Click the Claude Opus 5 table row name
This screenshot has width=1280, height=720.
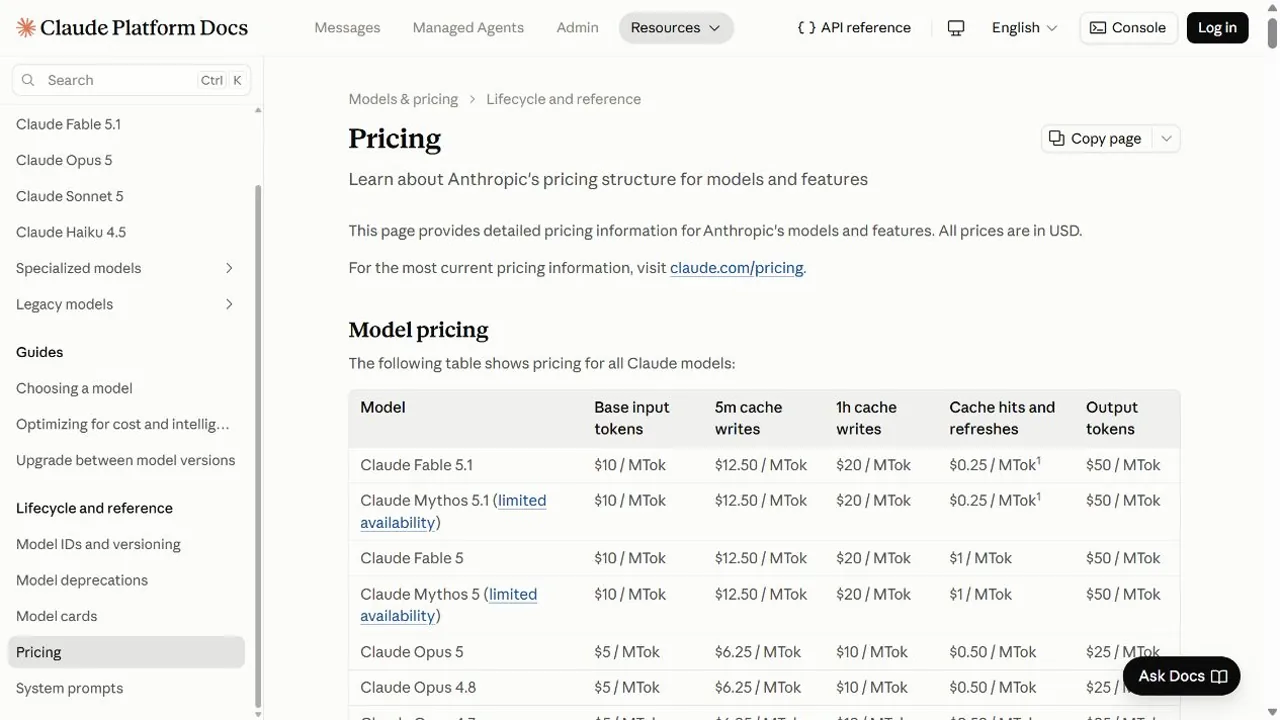pyautogui.click(x=412, y=652)
